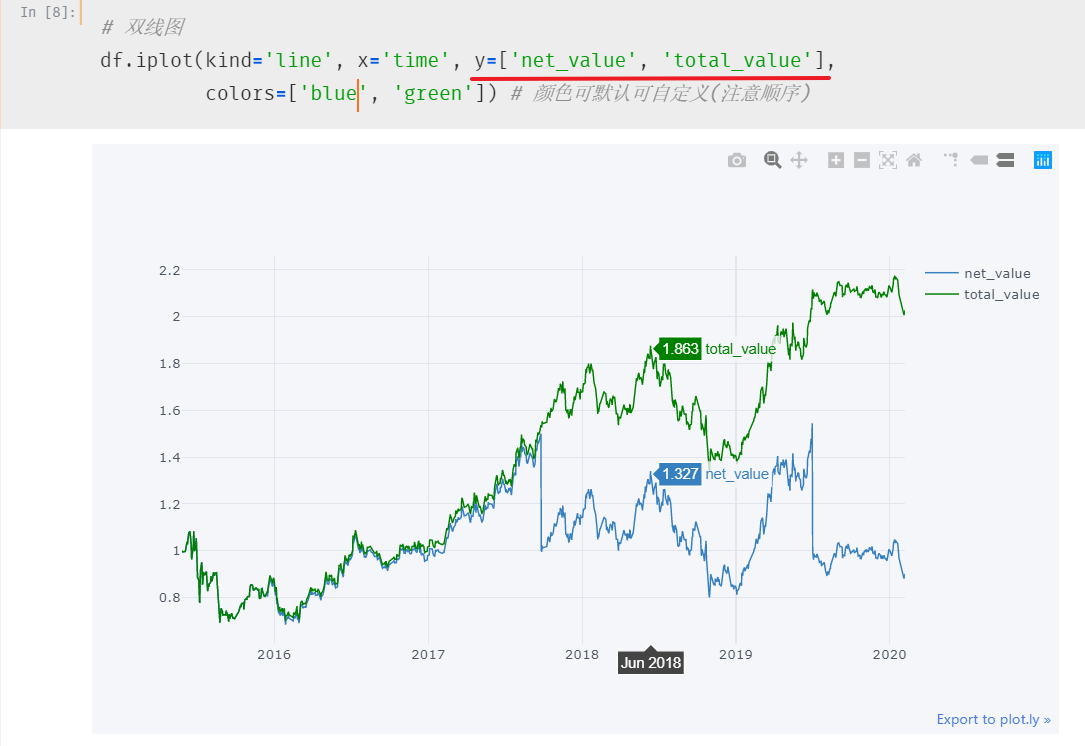Select the Jun 2018 axis label marker
The width and height of the screenshot is (1085, 746).
tap(650, 661)
